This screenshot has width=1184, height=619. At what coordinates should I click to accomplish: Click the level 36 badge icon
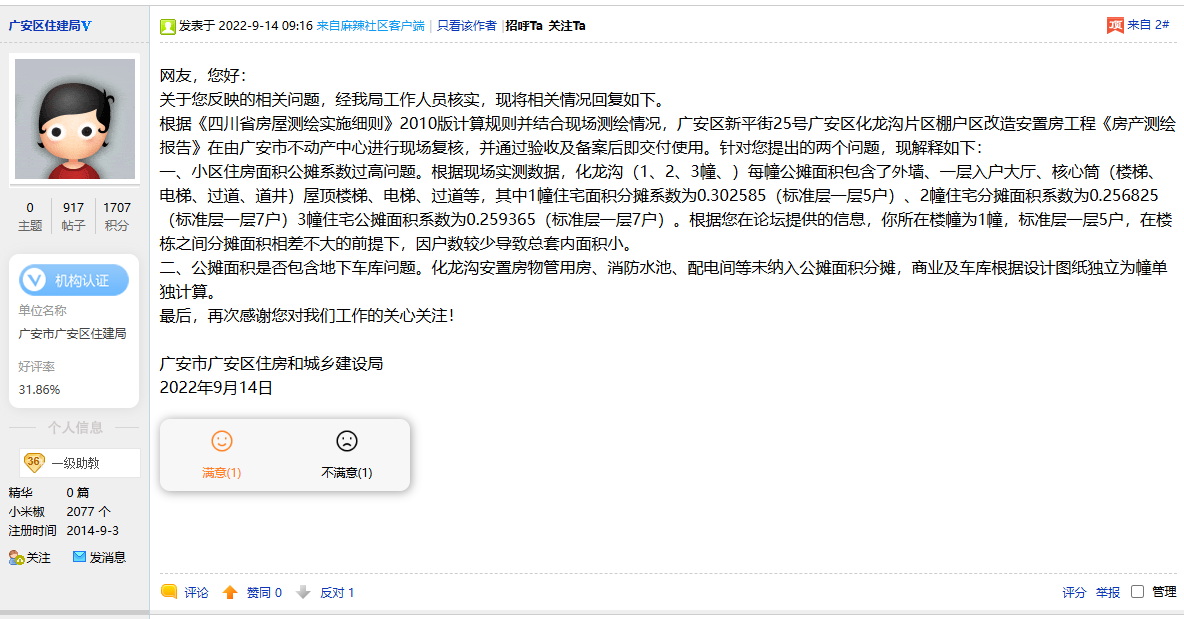pos(34,462)
